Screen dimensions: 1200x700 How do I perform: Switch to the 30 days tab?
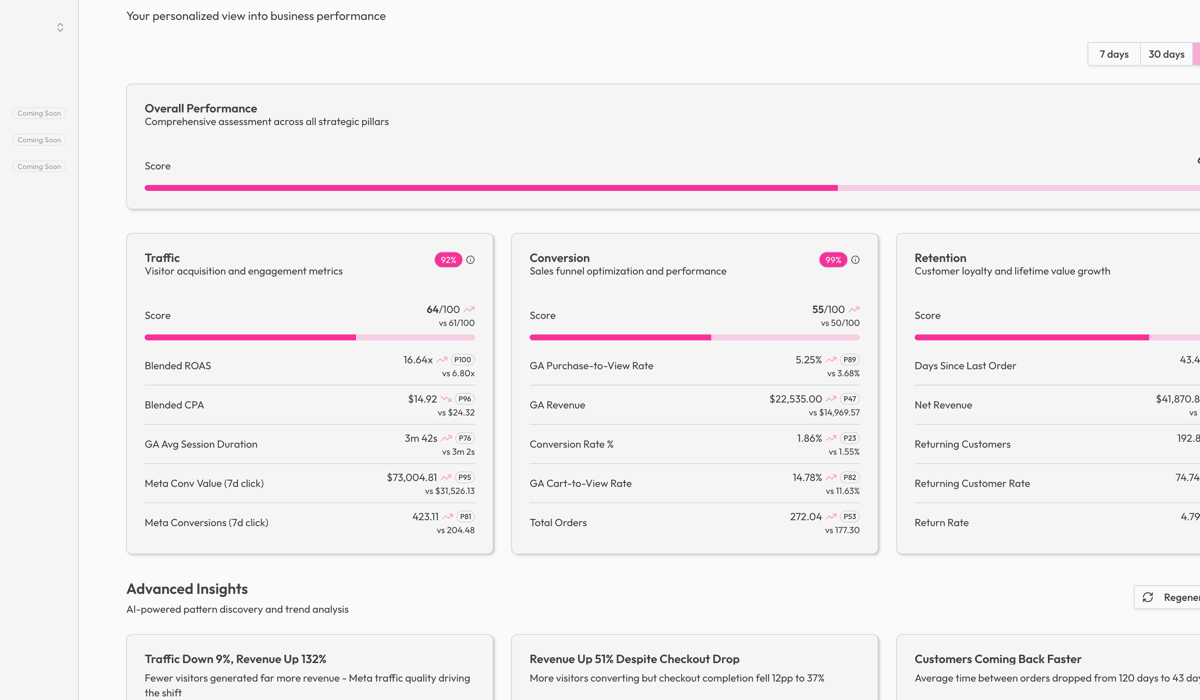1166,53
